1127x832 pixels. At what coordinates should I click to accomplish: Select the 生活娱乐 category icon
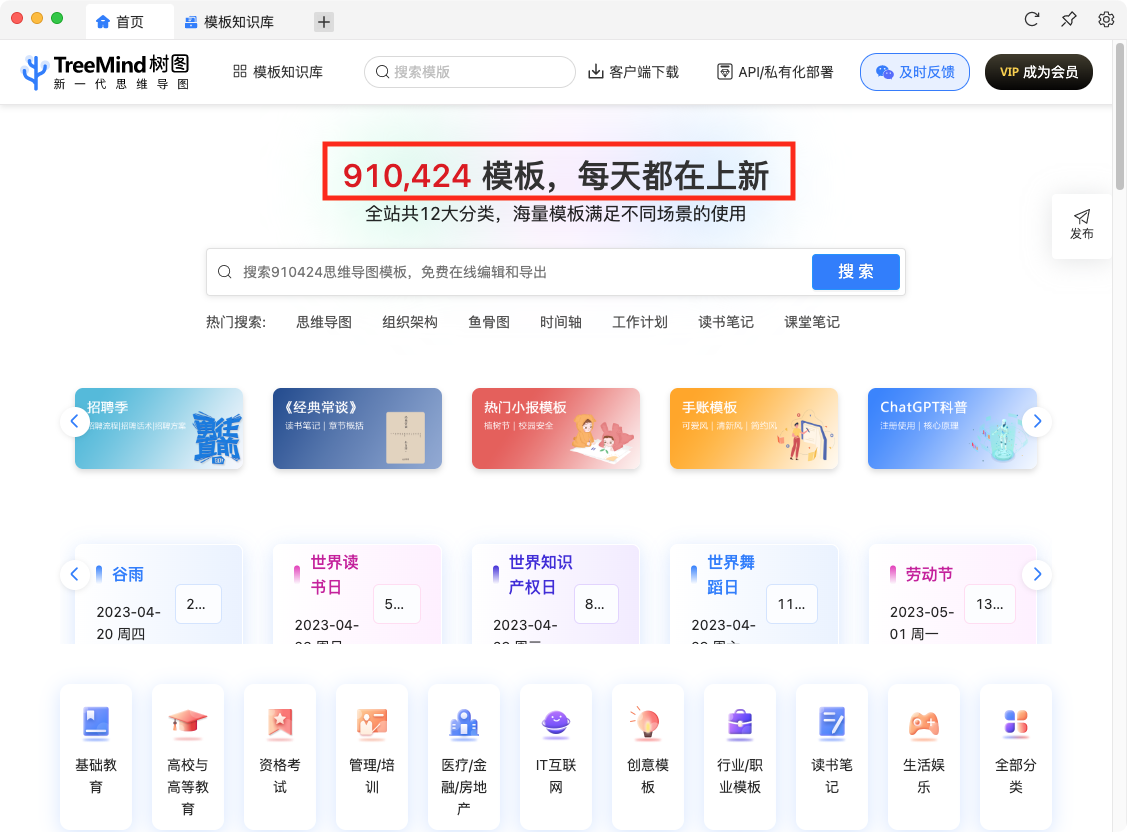924,724
